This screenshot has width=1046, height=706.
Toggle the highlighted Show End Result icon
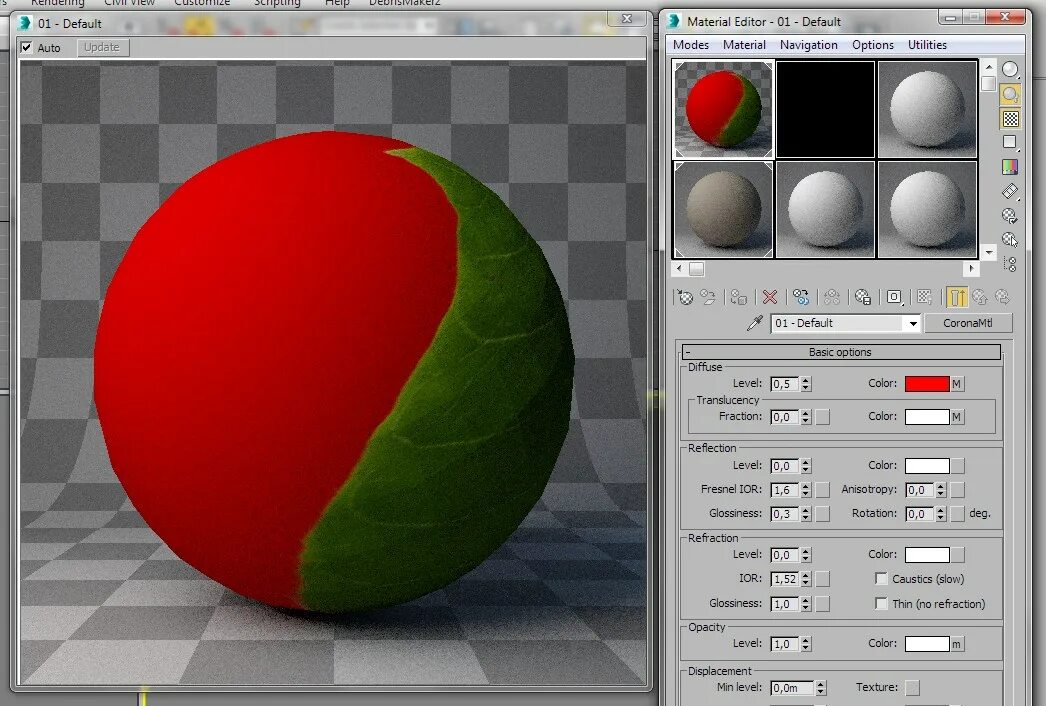click(x=957, y=297)
